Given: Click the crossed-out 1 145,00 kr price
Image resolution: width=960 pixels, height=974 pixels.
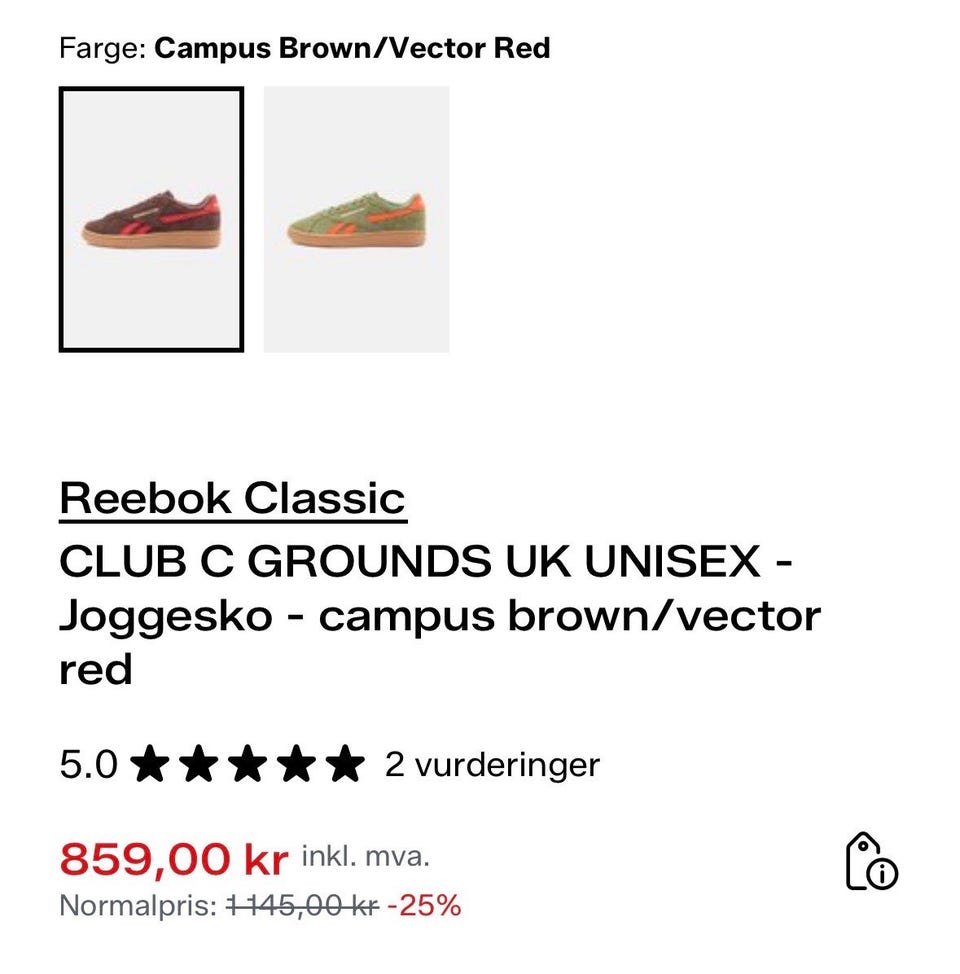Looking at the screenshot, I should 302,907.
